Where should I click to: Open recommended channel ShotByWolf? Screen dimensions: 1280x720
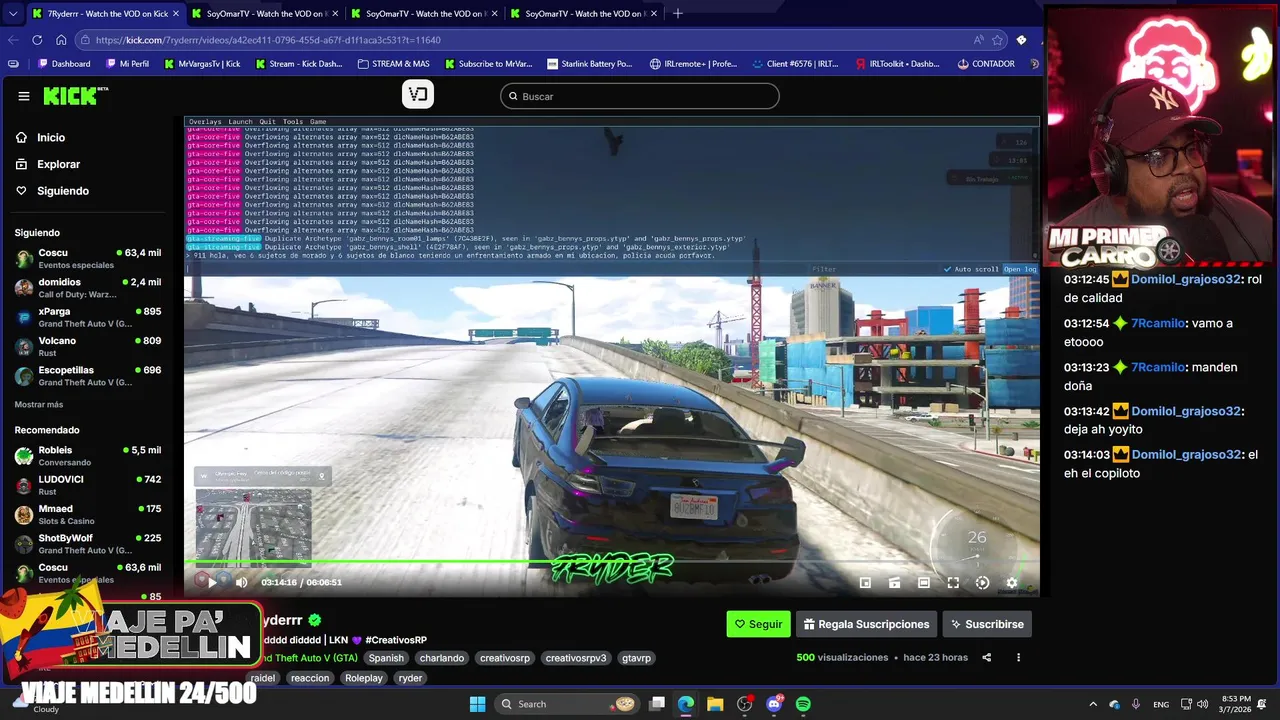tap(88, 543)
